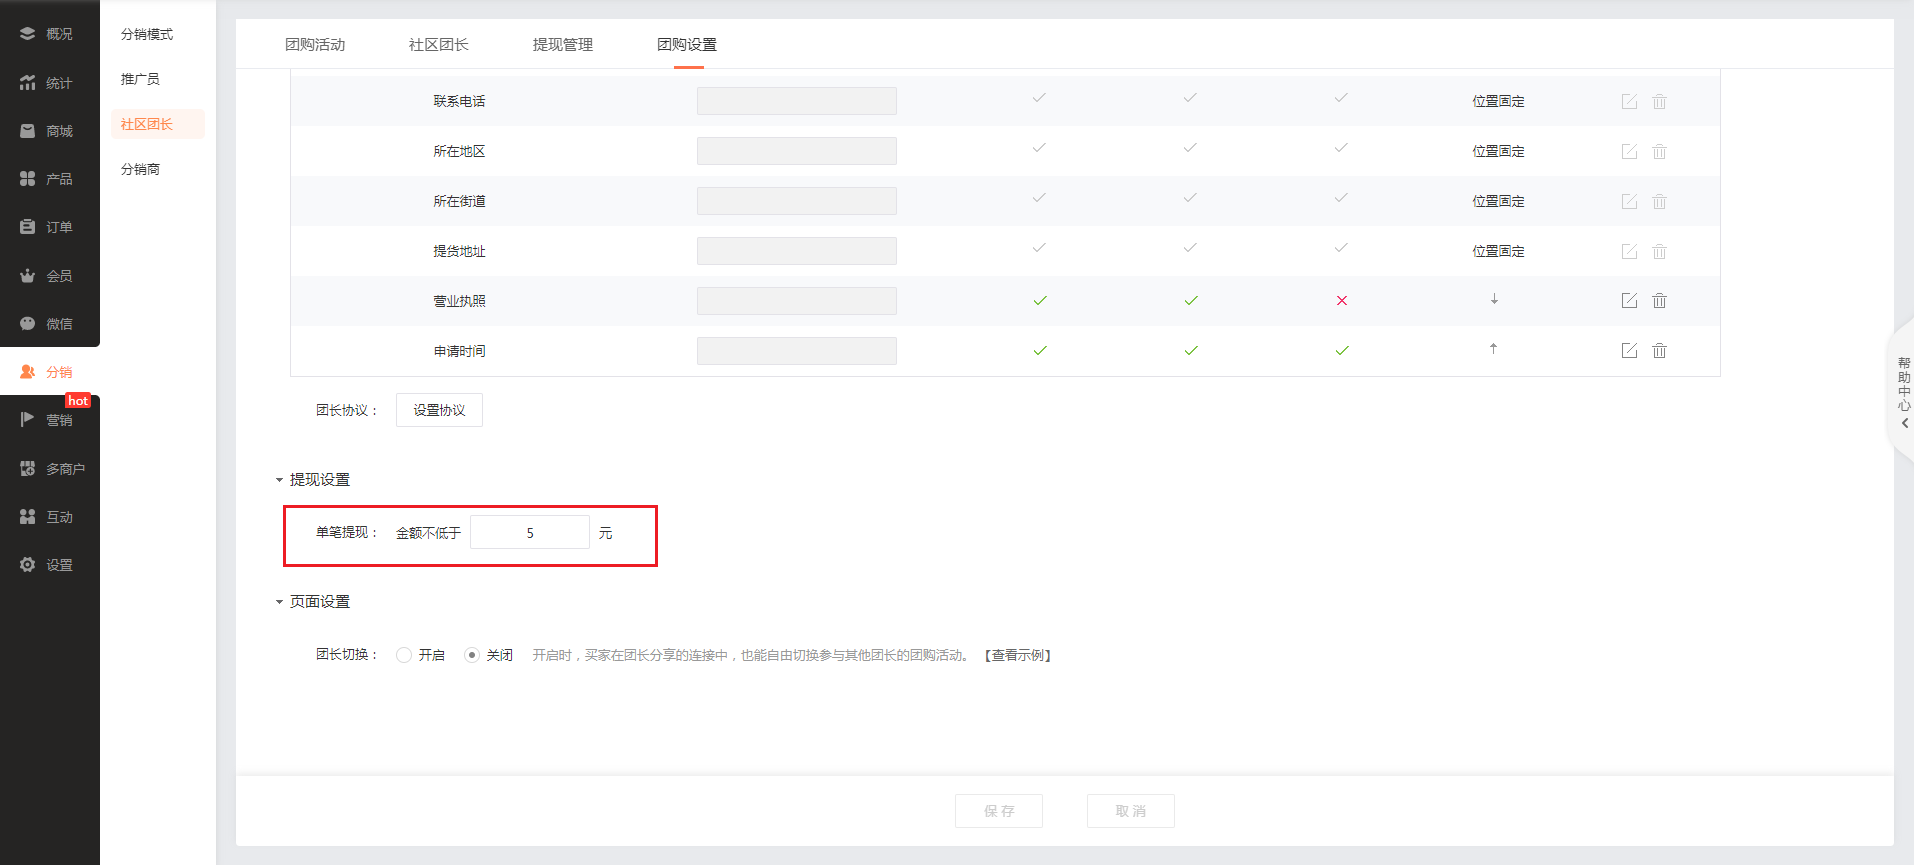The width and height of the screenshot is (1914, 865).
Task: Click the 营业执照 placeholder input
Action: pyautogui.click(x=797, y=301)
